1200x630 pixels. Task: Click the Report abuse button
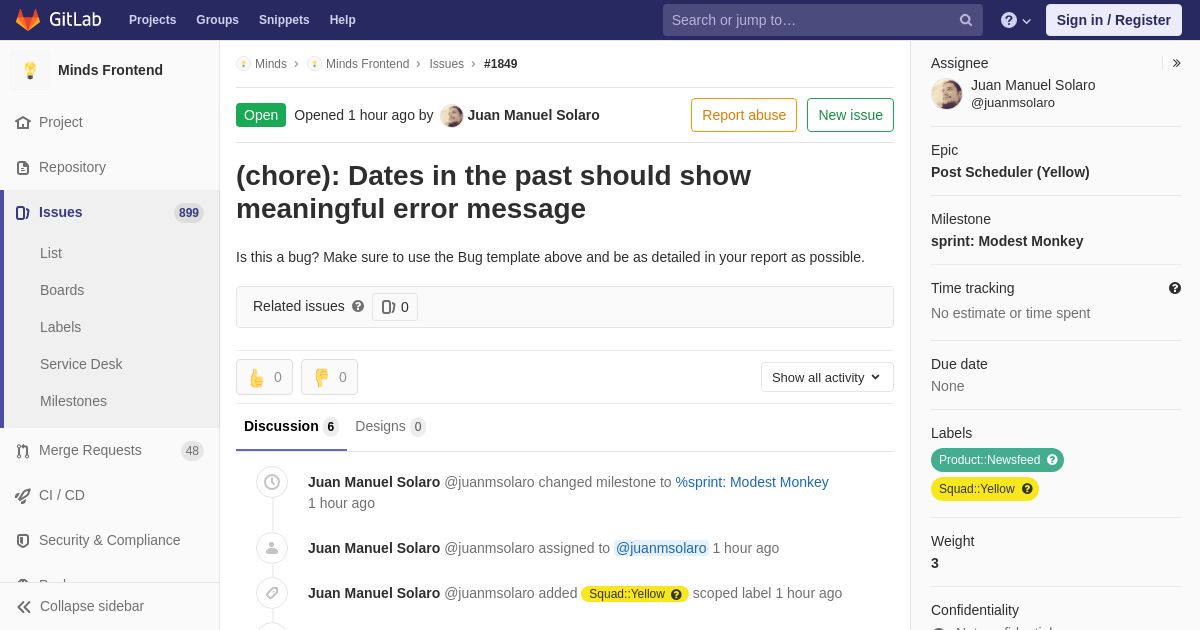tap(744, 115)
